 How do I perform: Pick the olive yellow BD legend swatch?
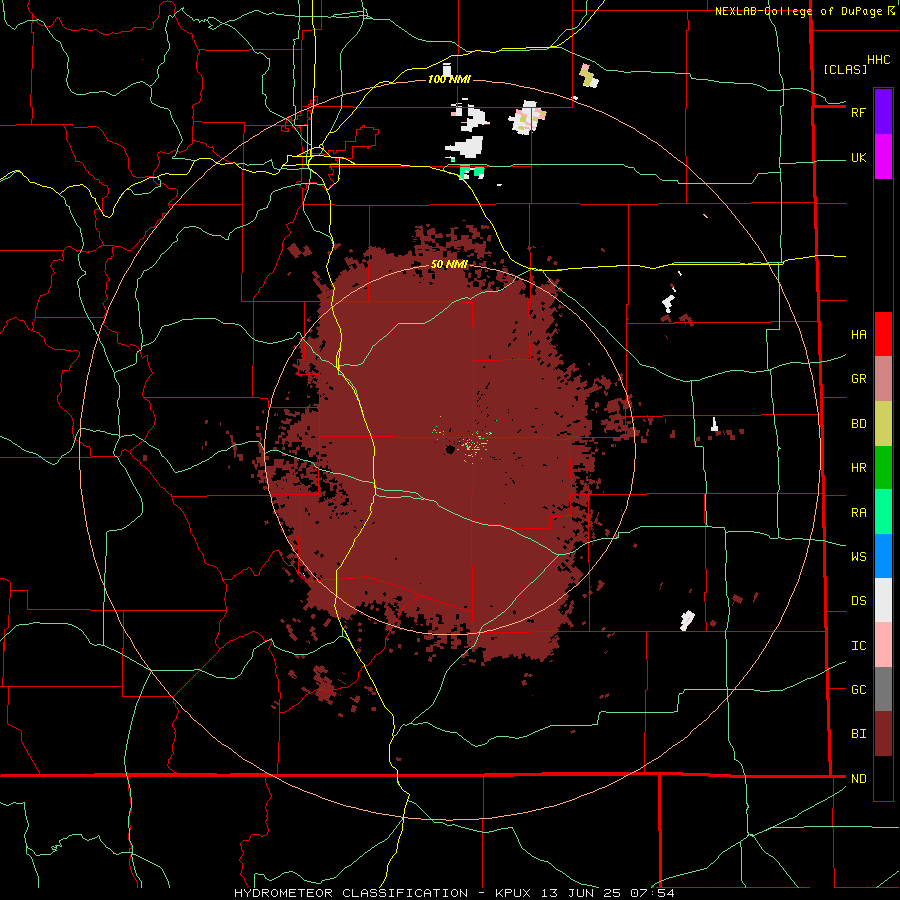[x=883, y=424]
